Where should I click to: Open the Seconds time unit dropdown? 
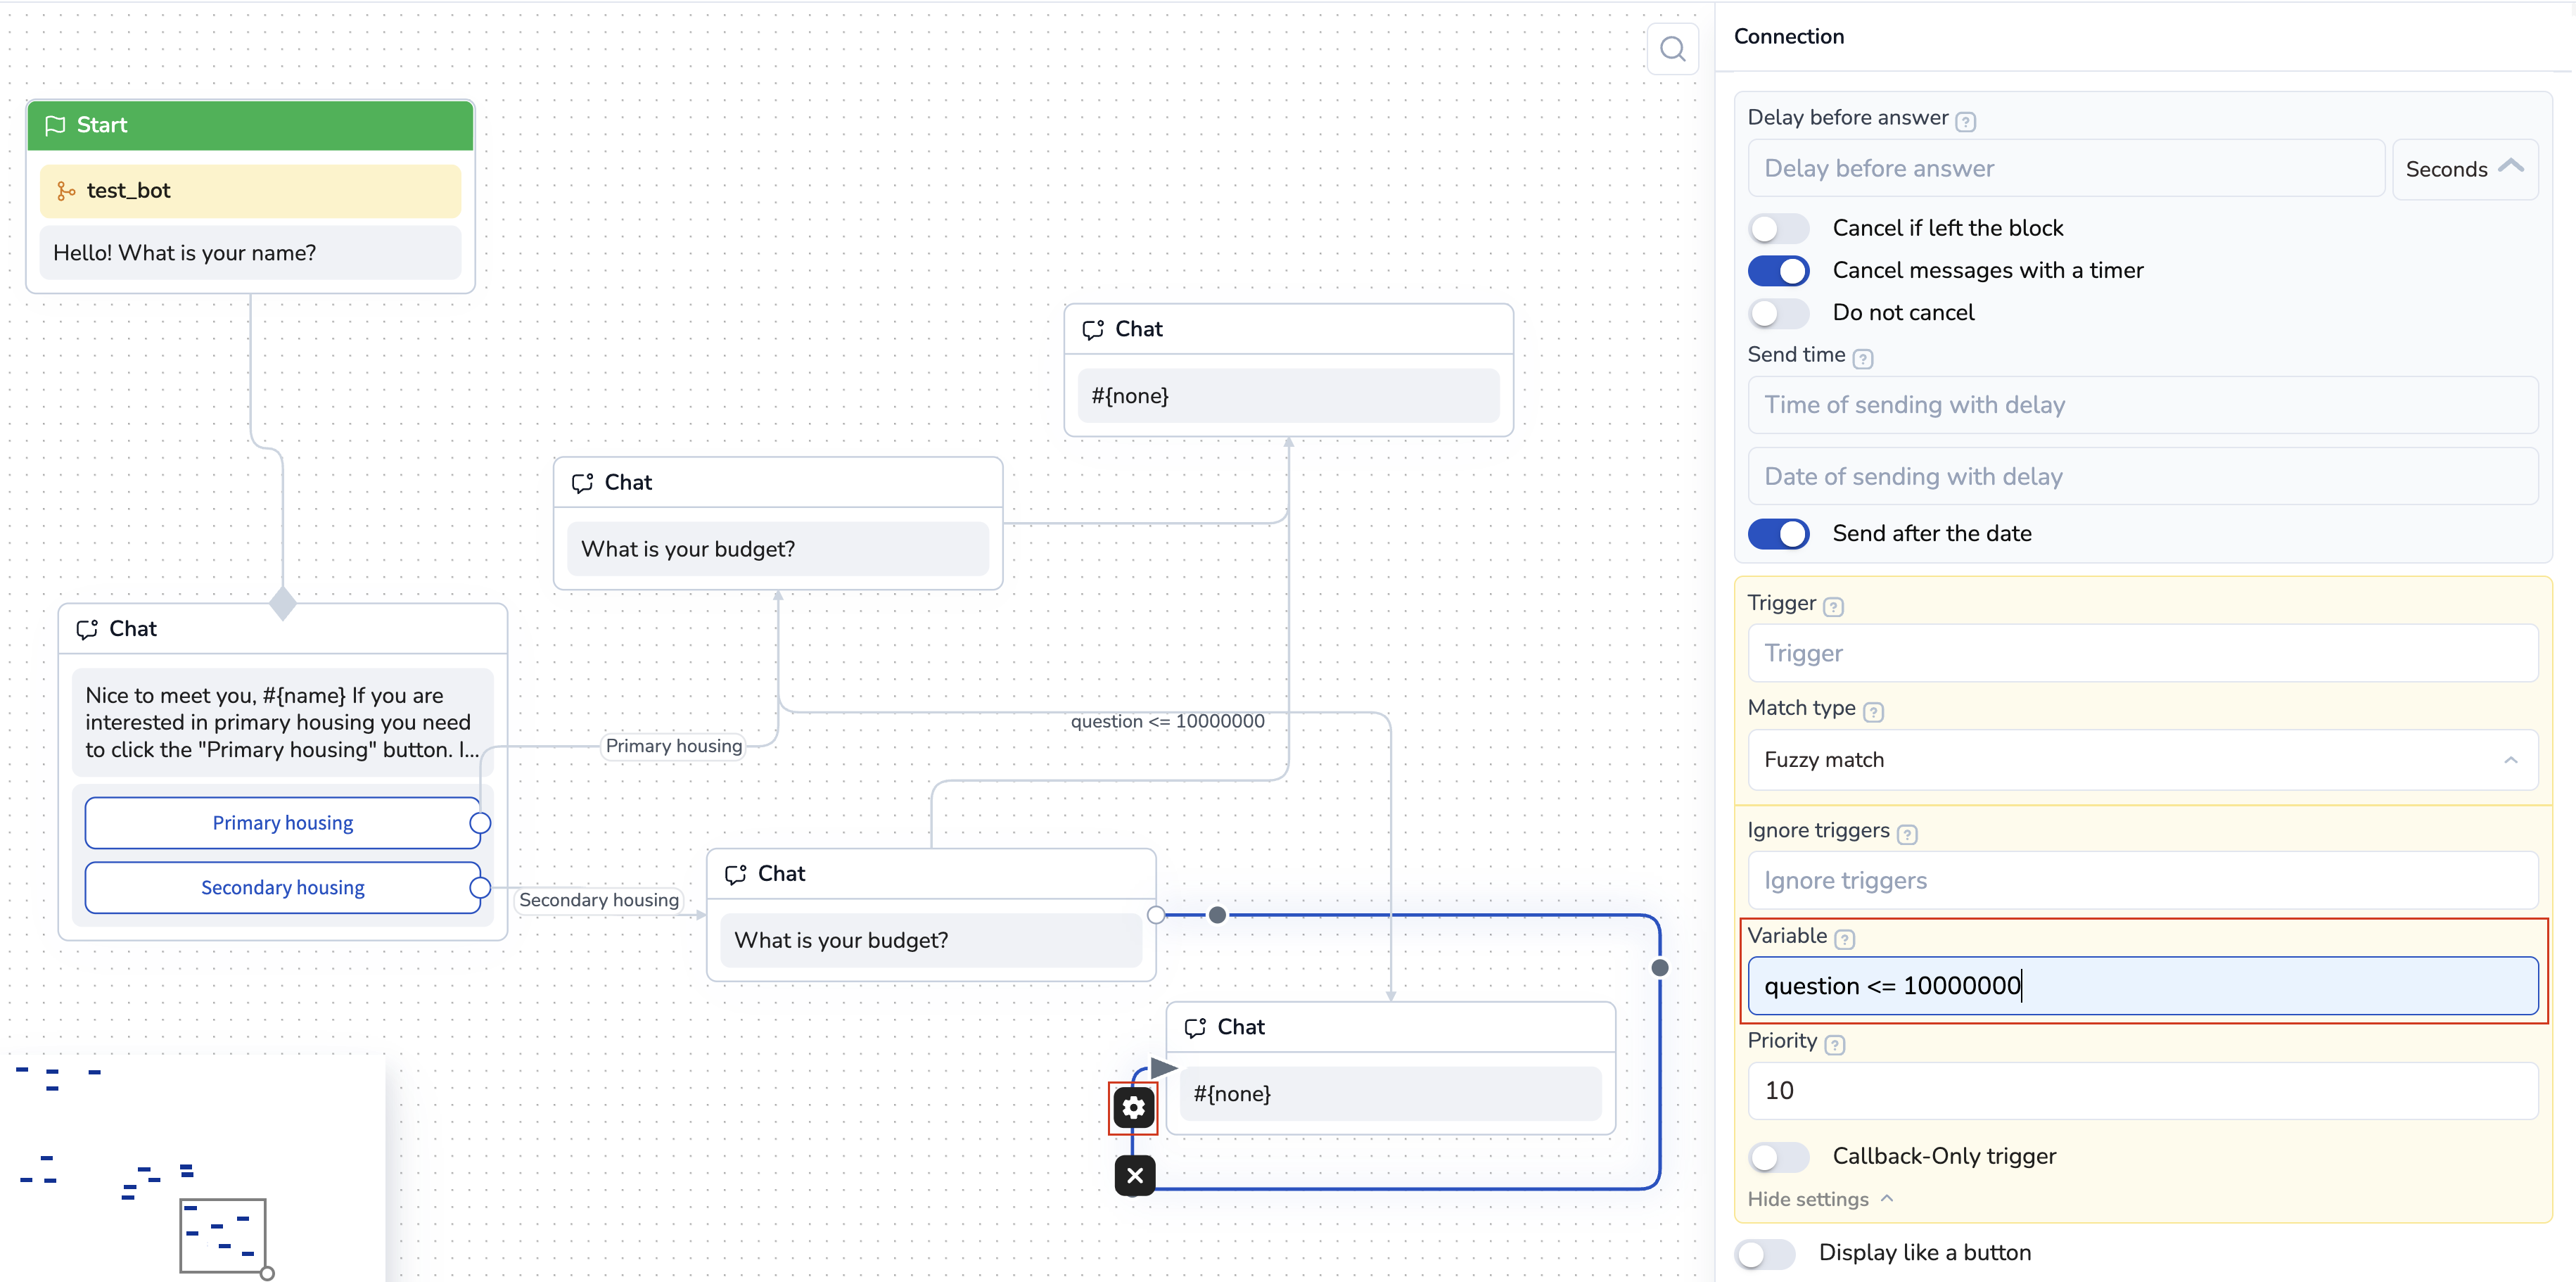pyautogui.click(x=2464, y=169)
